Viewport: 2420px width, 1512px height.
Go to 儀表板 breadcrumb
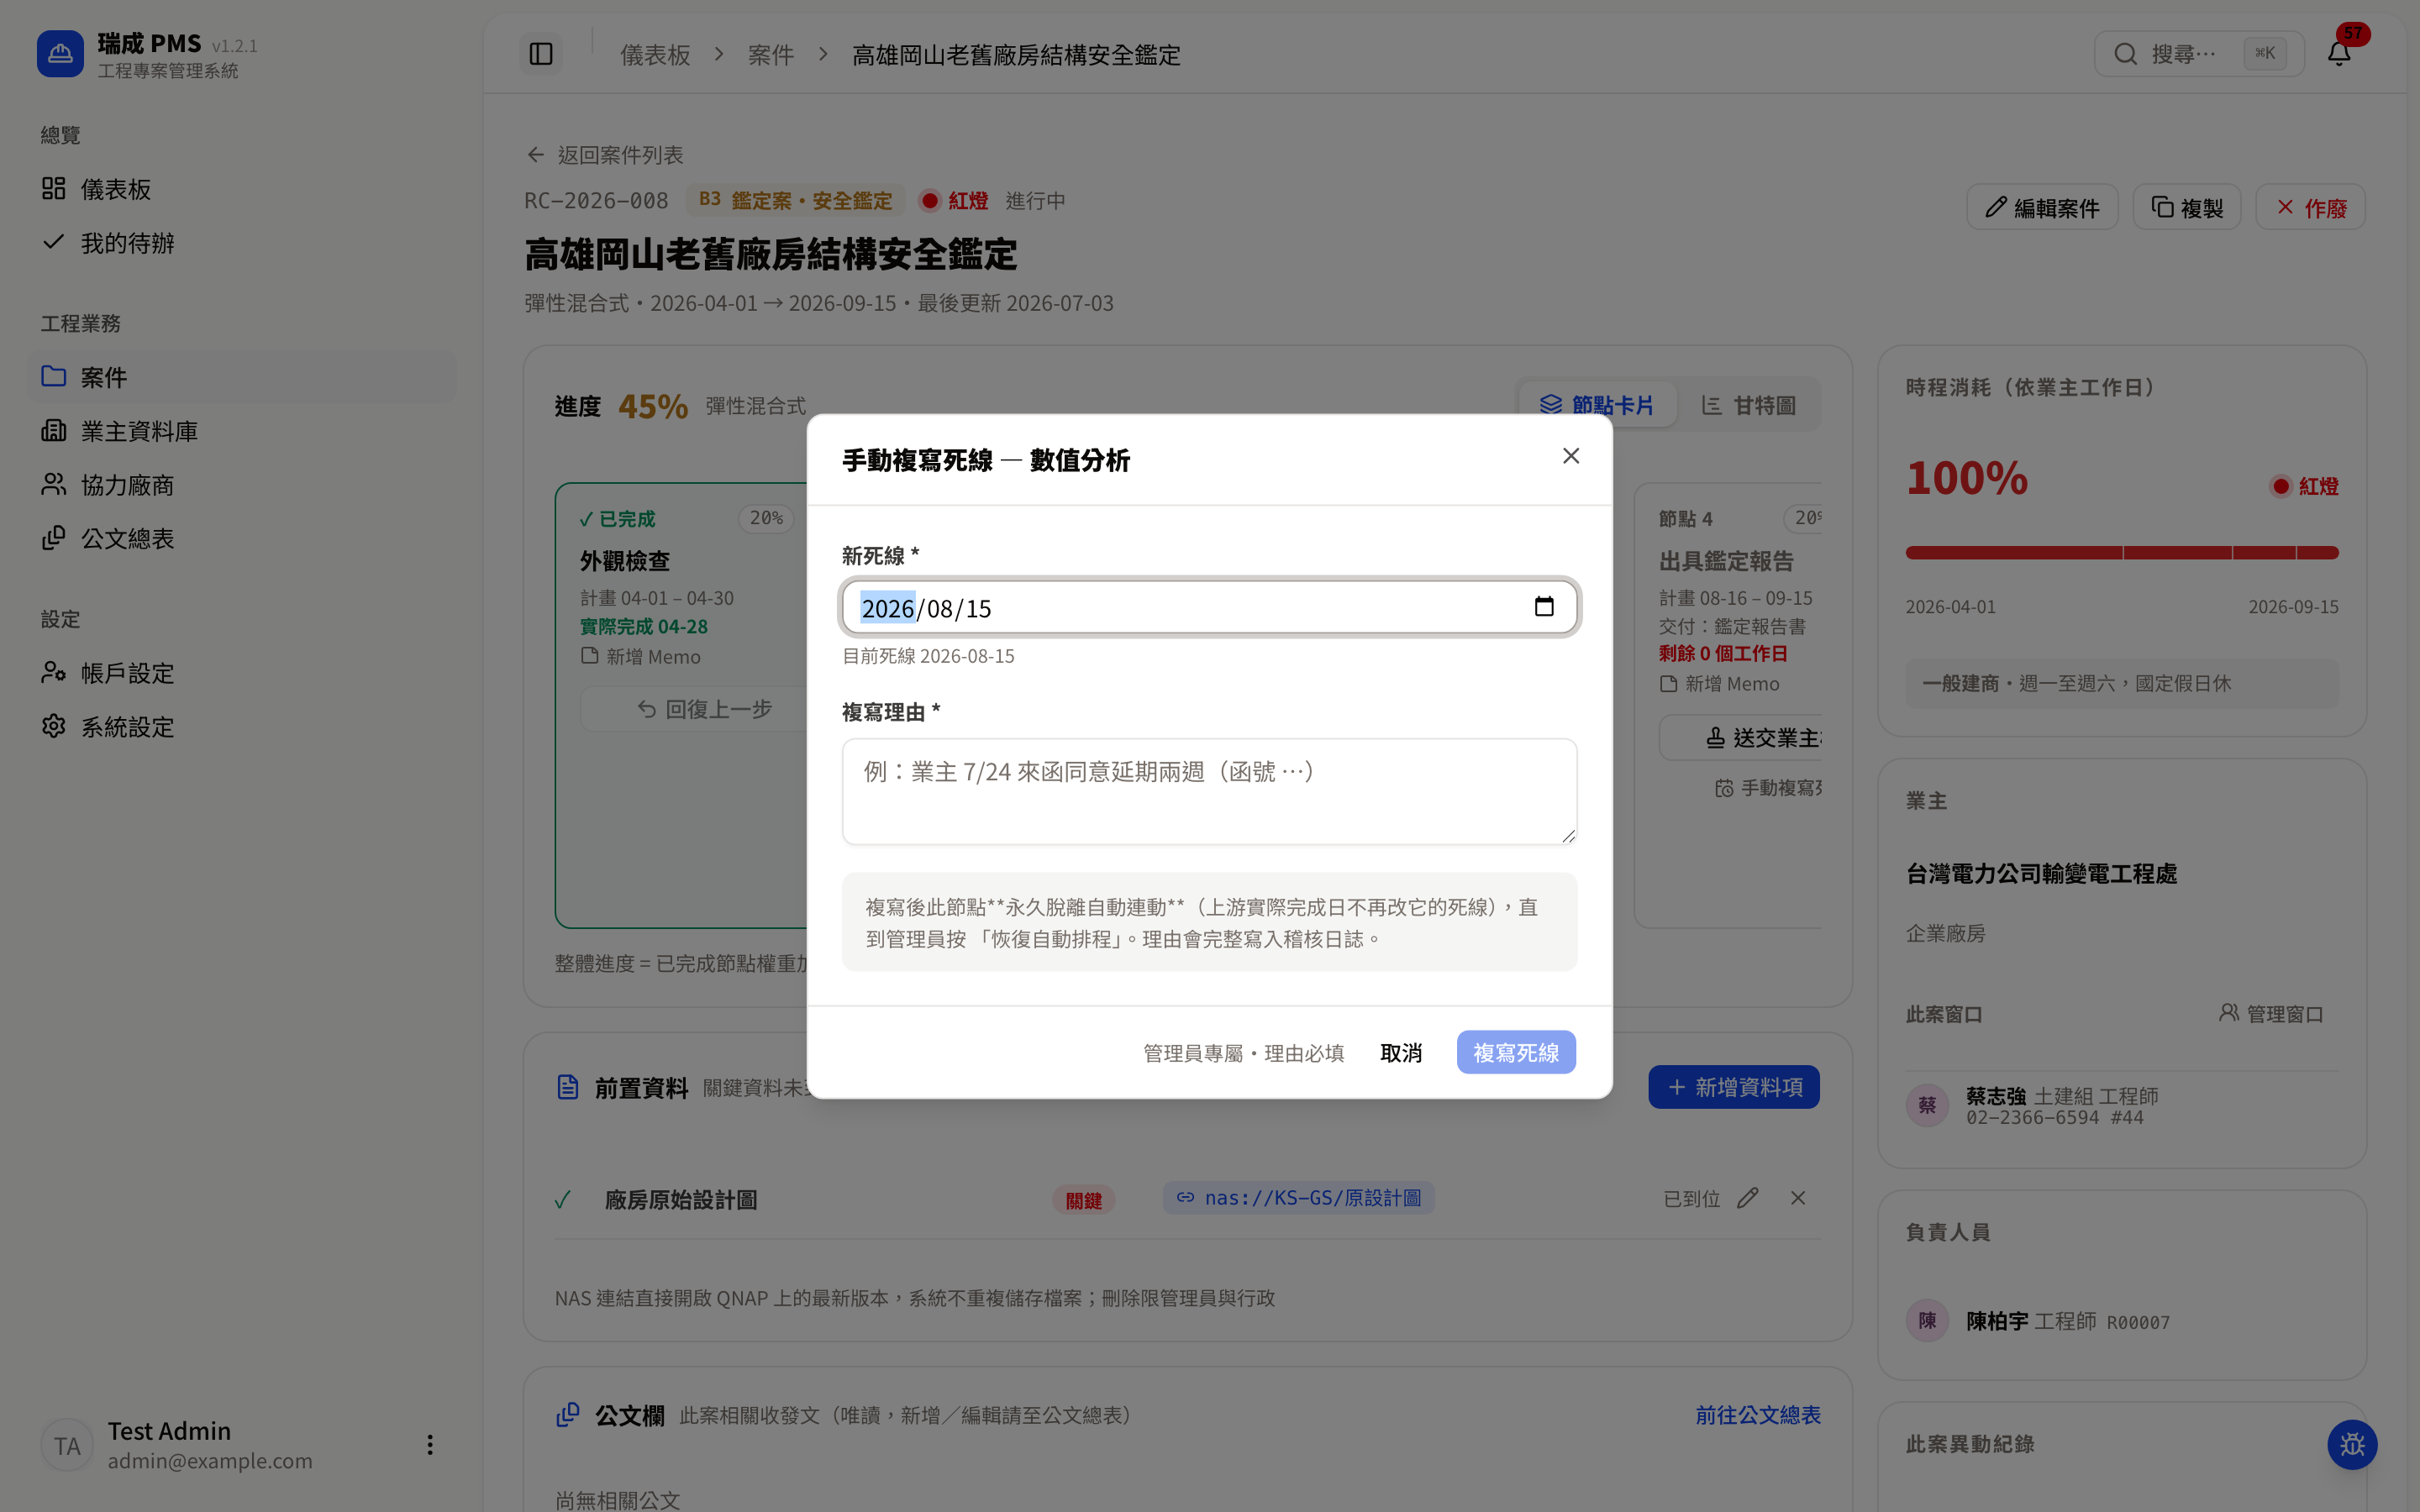pos(655,55)
